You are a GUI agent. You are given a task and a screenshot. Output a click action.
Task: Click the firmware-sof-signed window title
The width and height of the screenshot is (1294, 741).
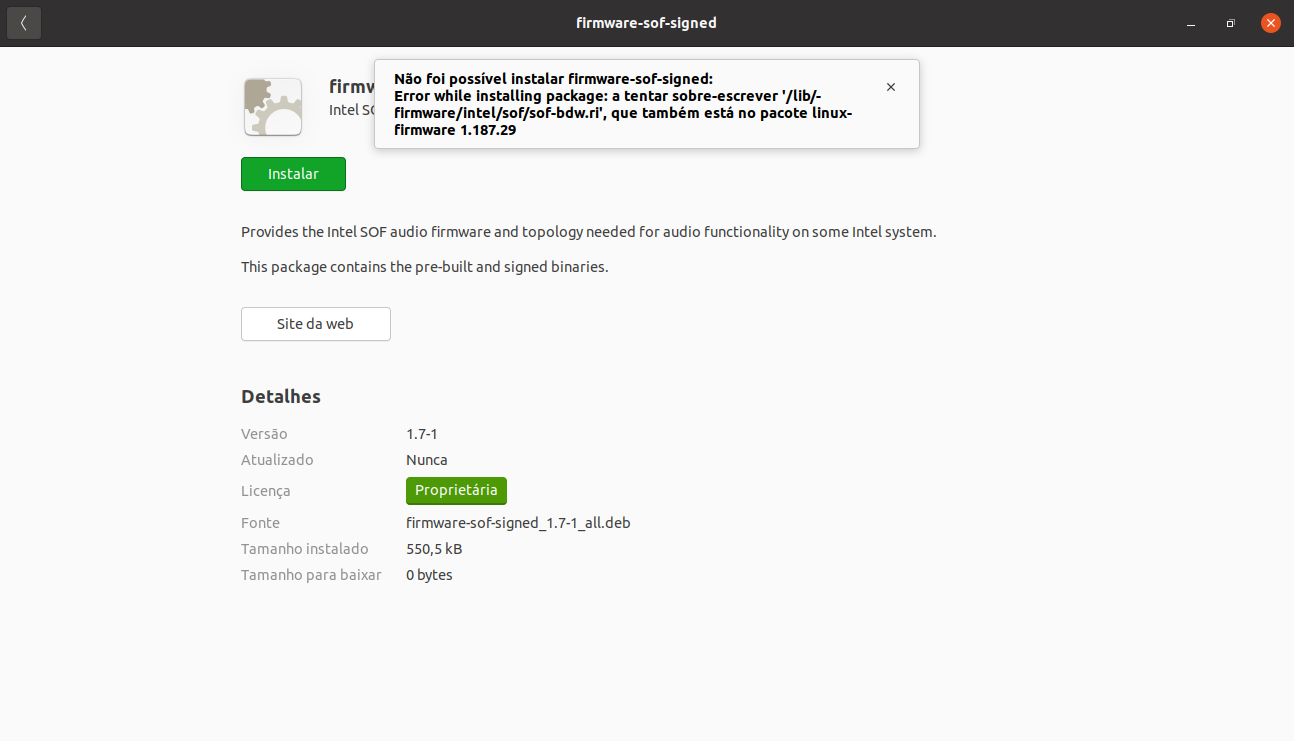[x=646, y=23]
